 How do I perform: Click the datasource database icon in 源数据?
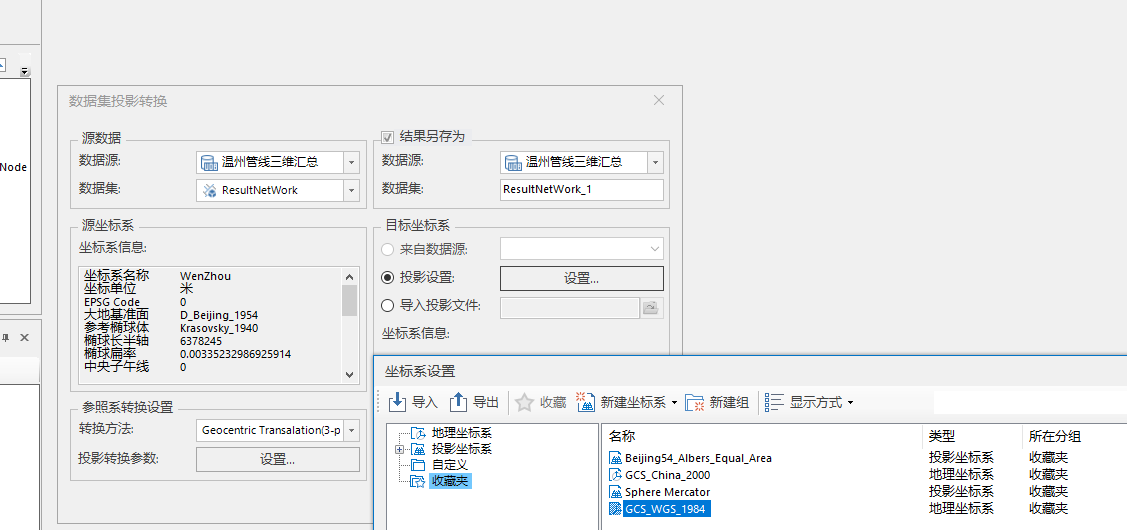point(209,163)
